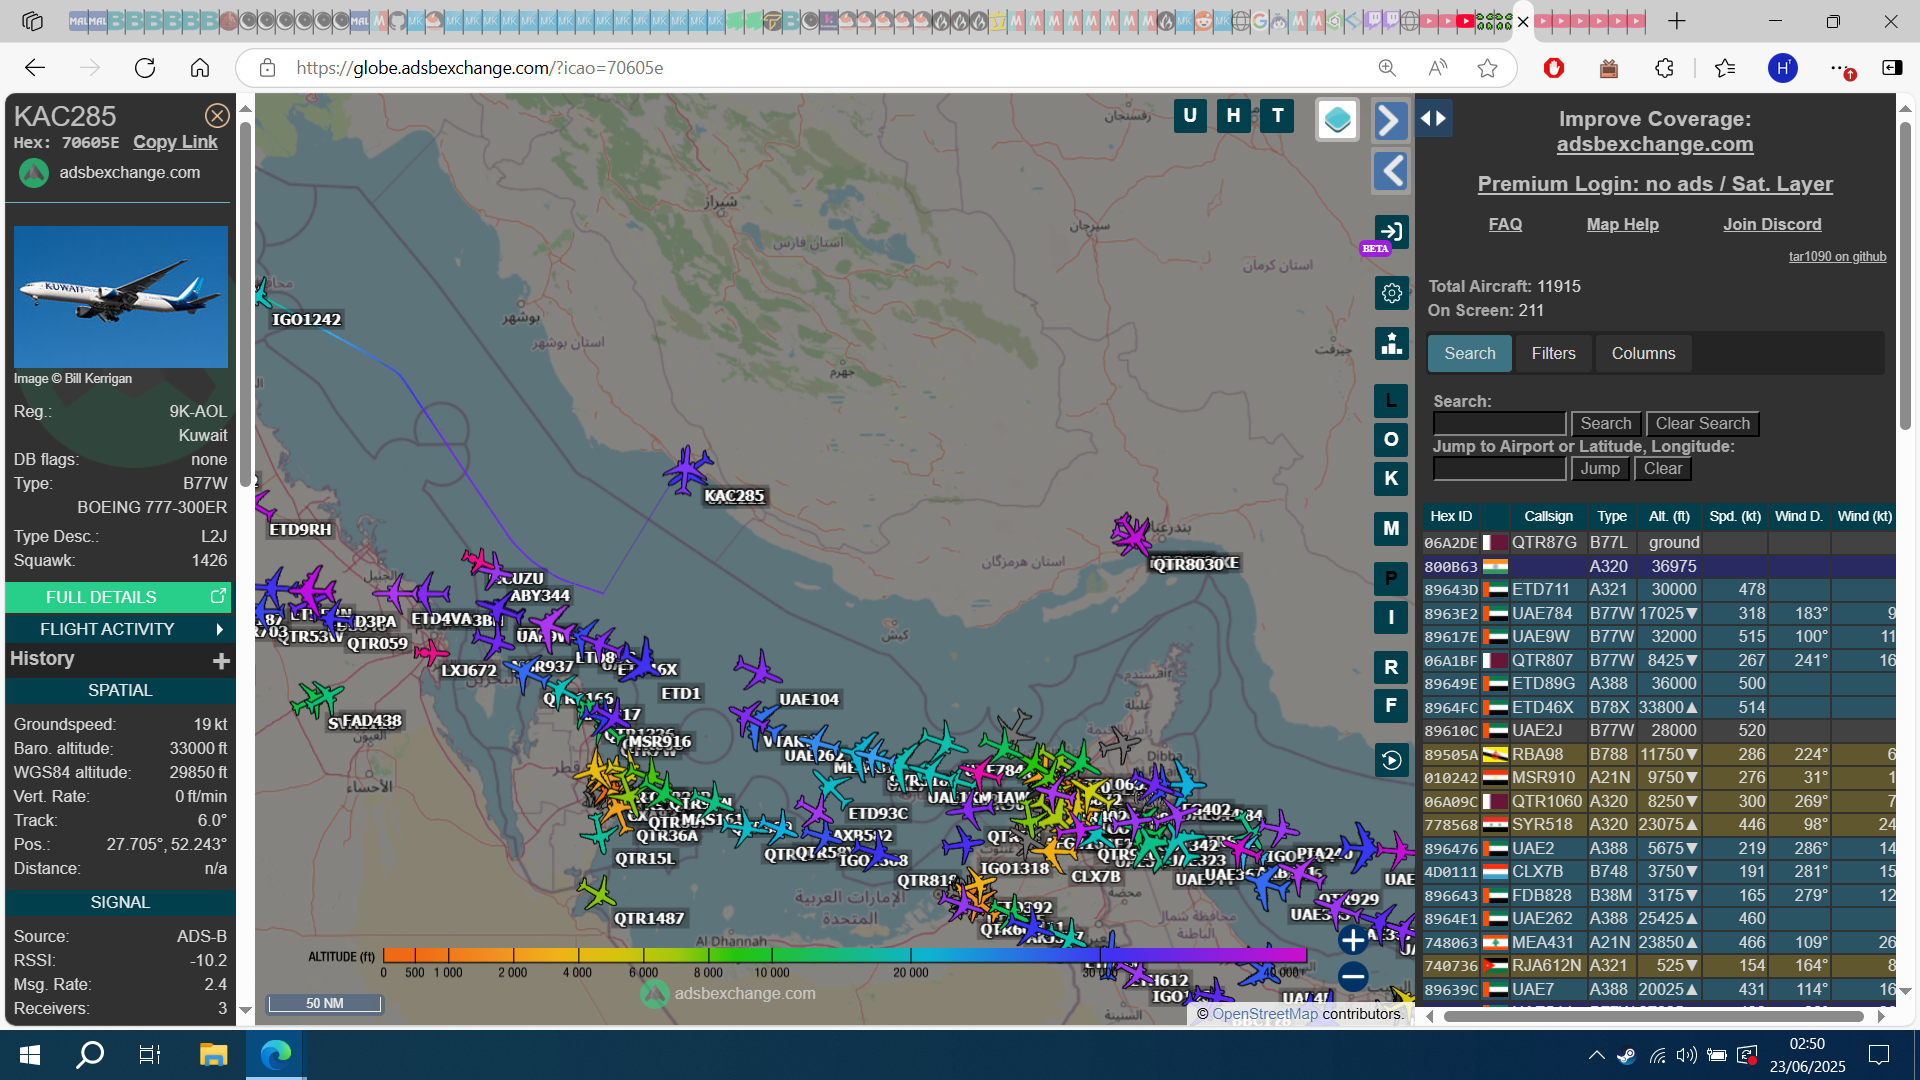Open Windows Start menu
Screen dimensions: 1920x1080
30,1055
